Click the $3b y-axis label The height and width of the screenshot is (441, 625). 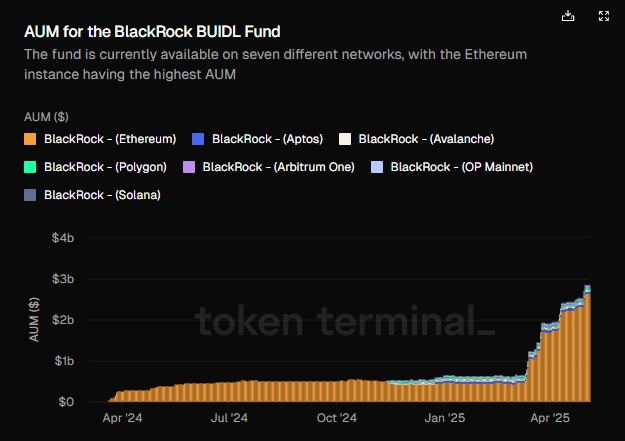(62, 278)
